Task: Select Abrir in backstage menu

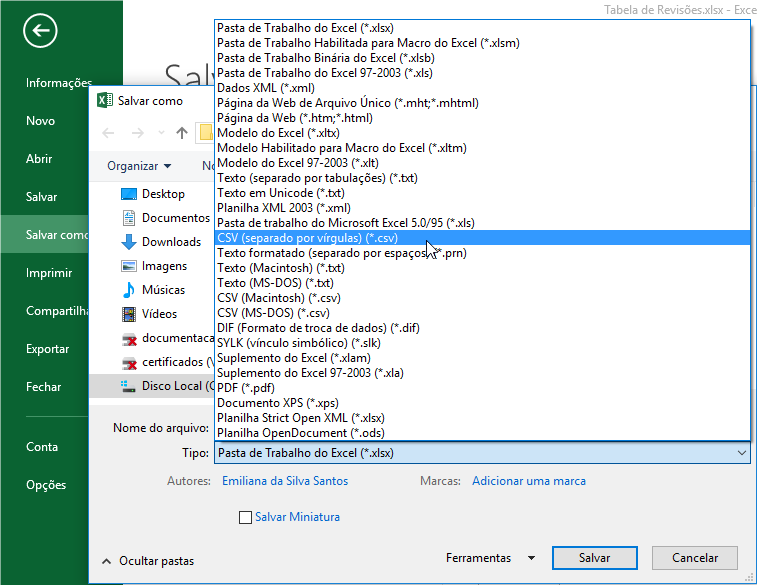Action: coord(39,159)
